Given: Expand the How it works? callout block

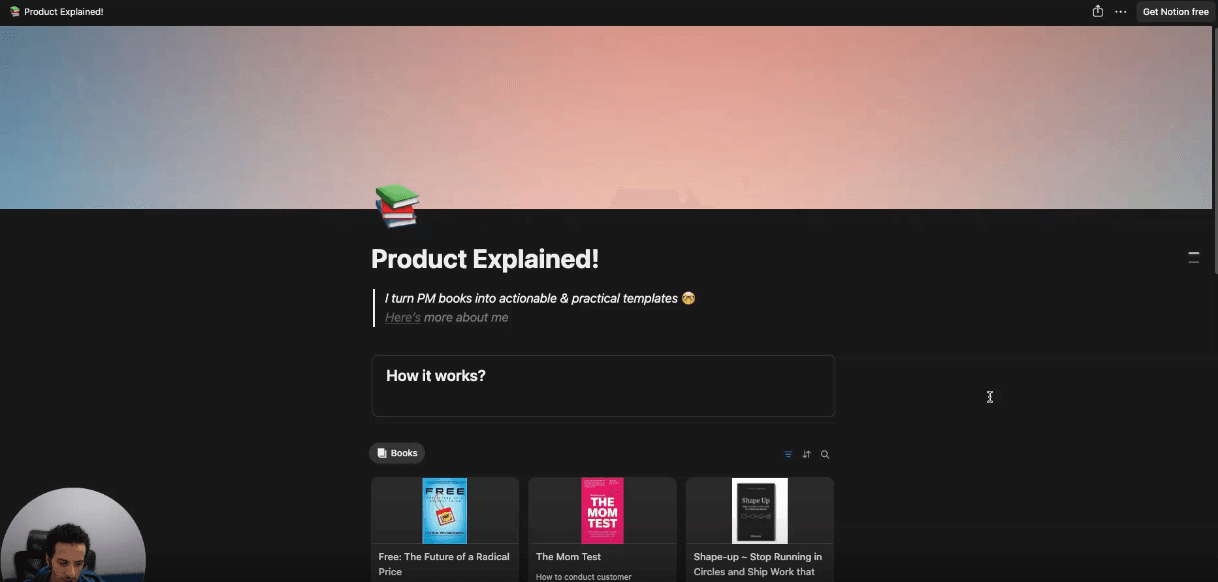Looking at the screenshot, I should (603, 386).
